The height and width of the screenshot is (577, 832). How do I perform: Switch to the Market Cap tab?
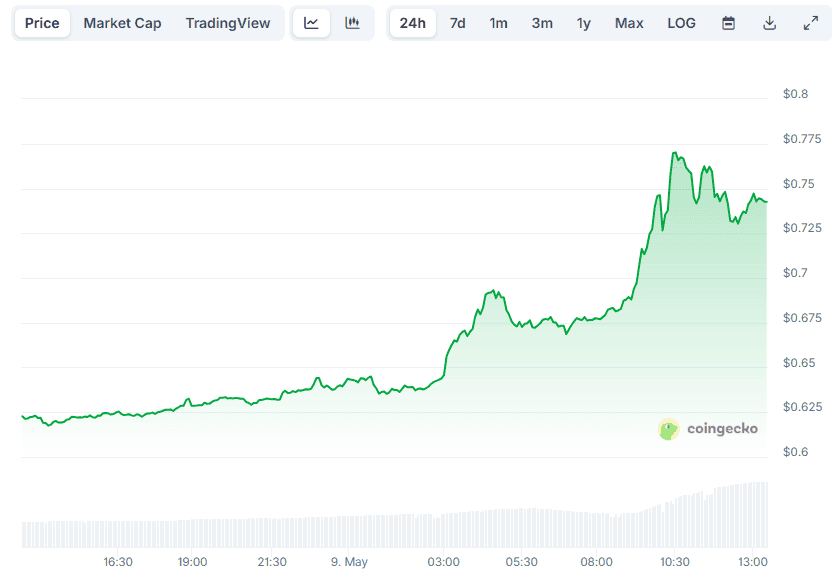[122, 23]
